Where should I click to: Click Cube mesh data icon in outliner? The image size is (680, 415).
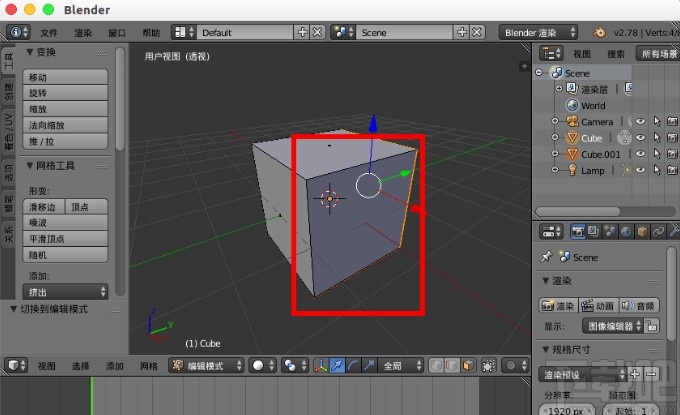(x=624, y=138)
